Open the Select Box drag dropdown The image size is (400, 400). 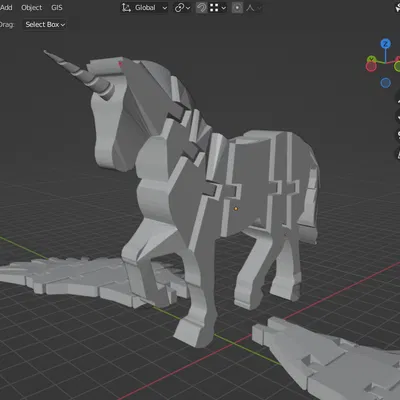coord(45,24)
